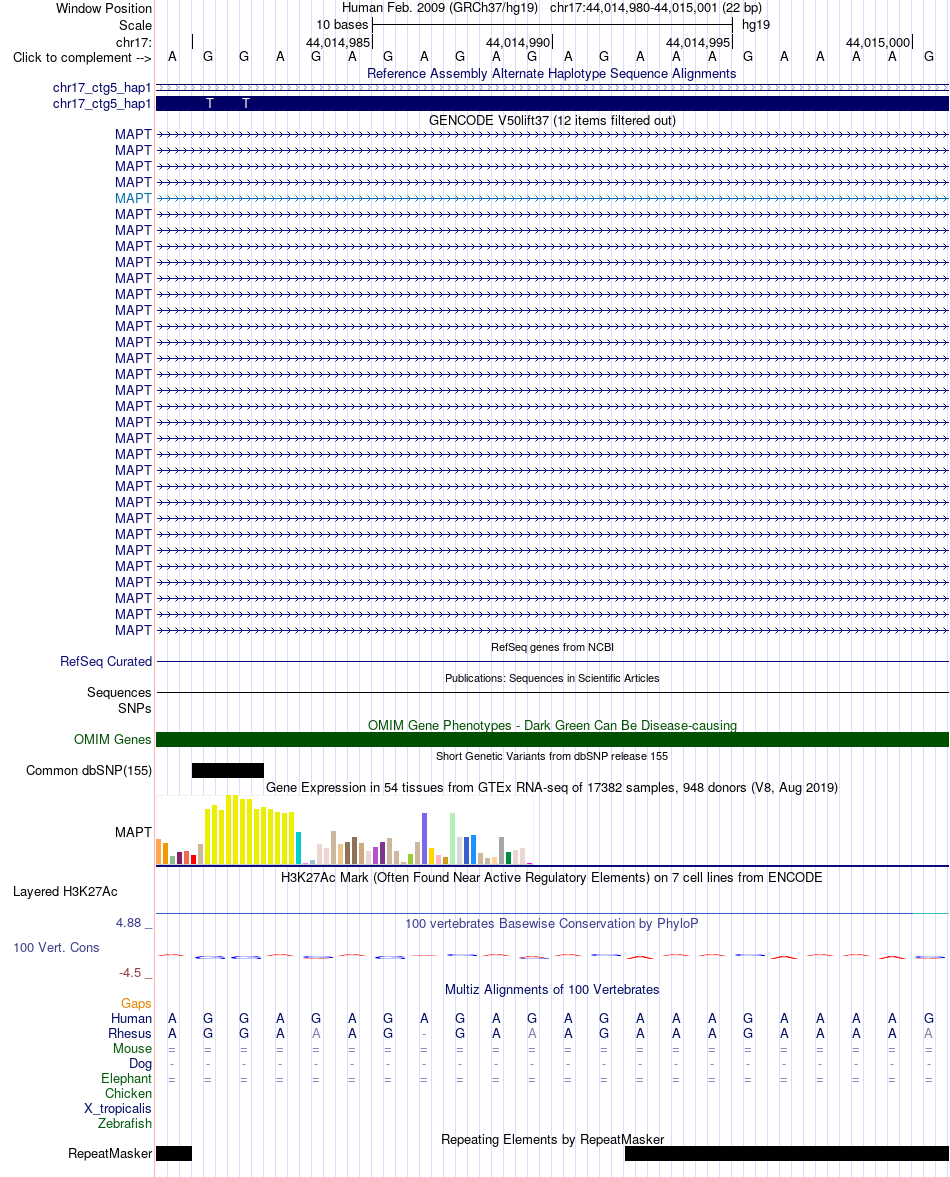Select the long right-hand RepeatMasker block

coord(786,1154)
